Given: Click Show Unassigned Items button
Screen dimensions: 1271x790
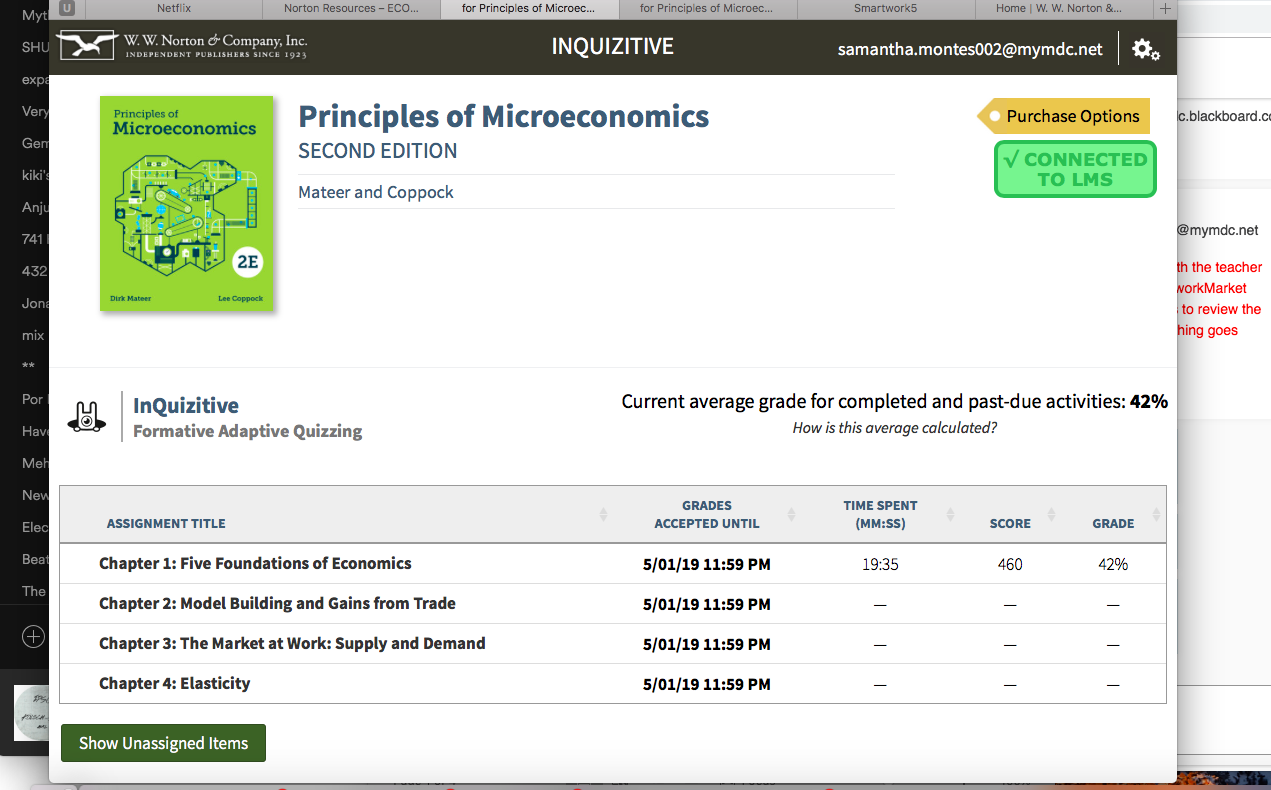Looking at the screenshot, I should click(163, 743).
